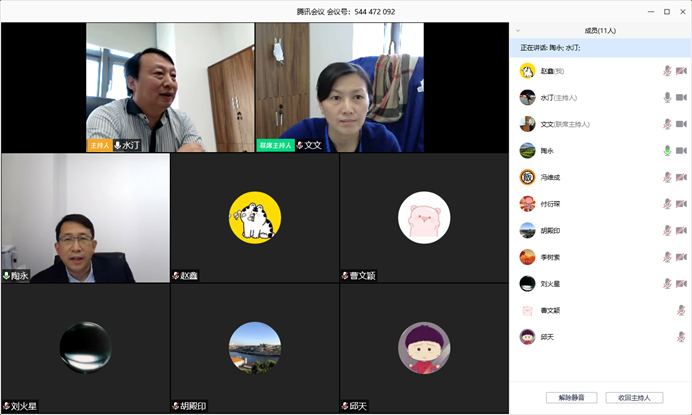692x415 pixels.
Task: Click 刘火星's disabled camera icon in list
Action: coord(680,284)
